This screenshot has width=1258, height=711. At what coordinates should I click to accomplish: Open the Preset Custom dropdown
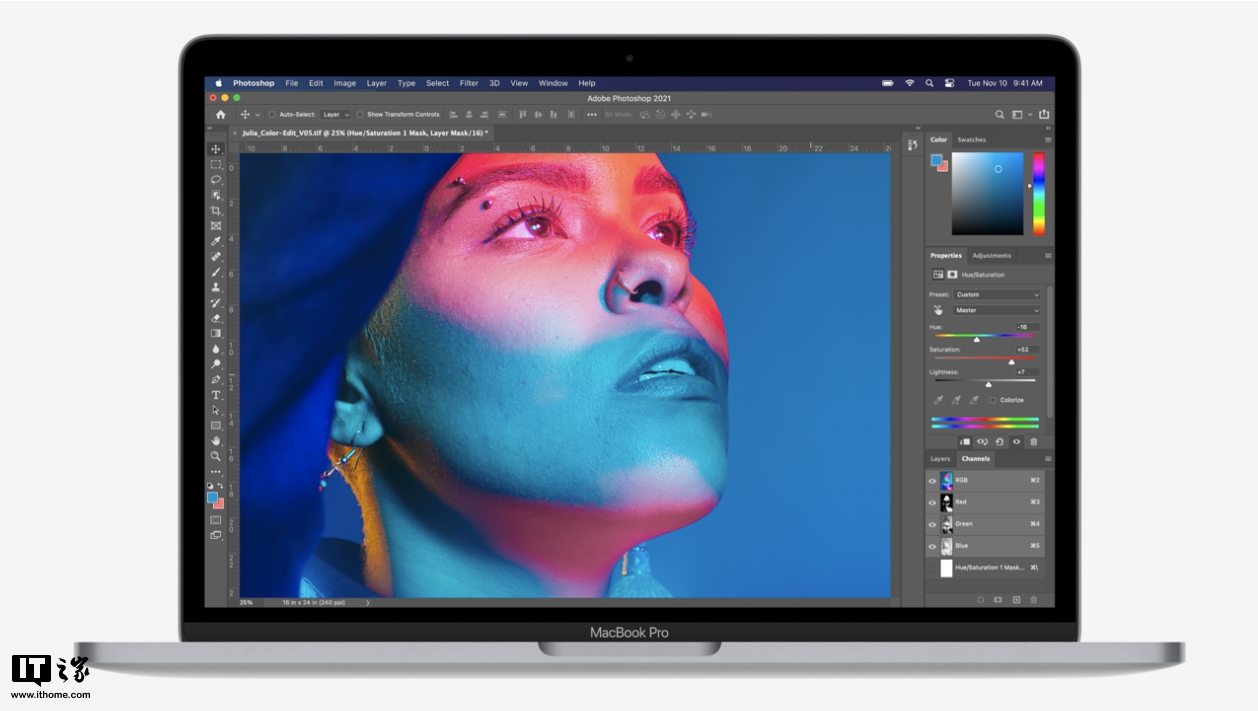(996, 295)
